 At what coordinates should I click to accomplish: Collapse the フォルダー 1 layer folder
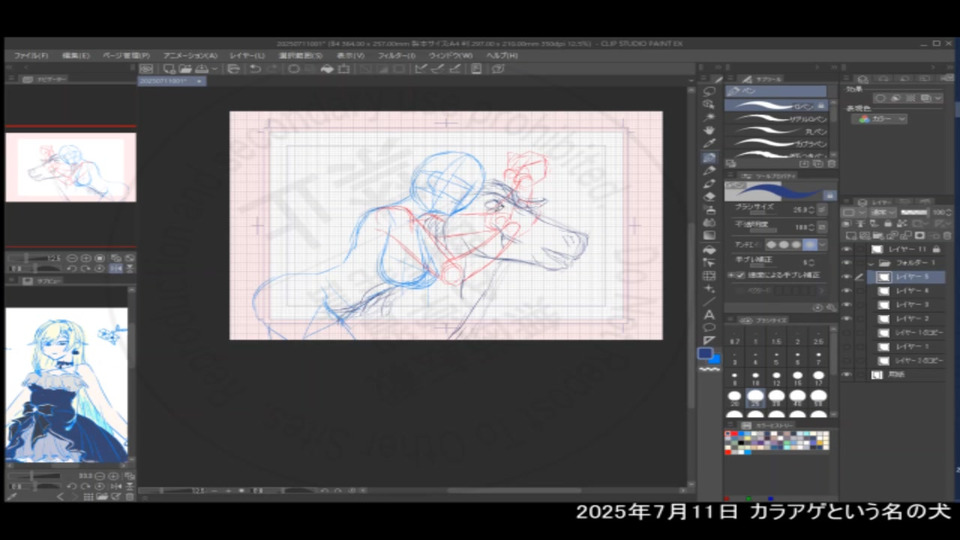[x=870, y=263]
